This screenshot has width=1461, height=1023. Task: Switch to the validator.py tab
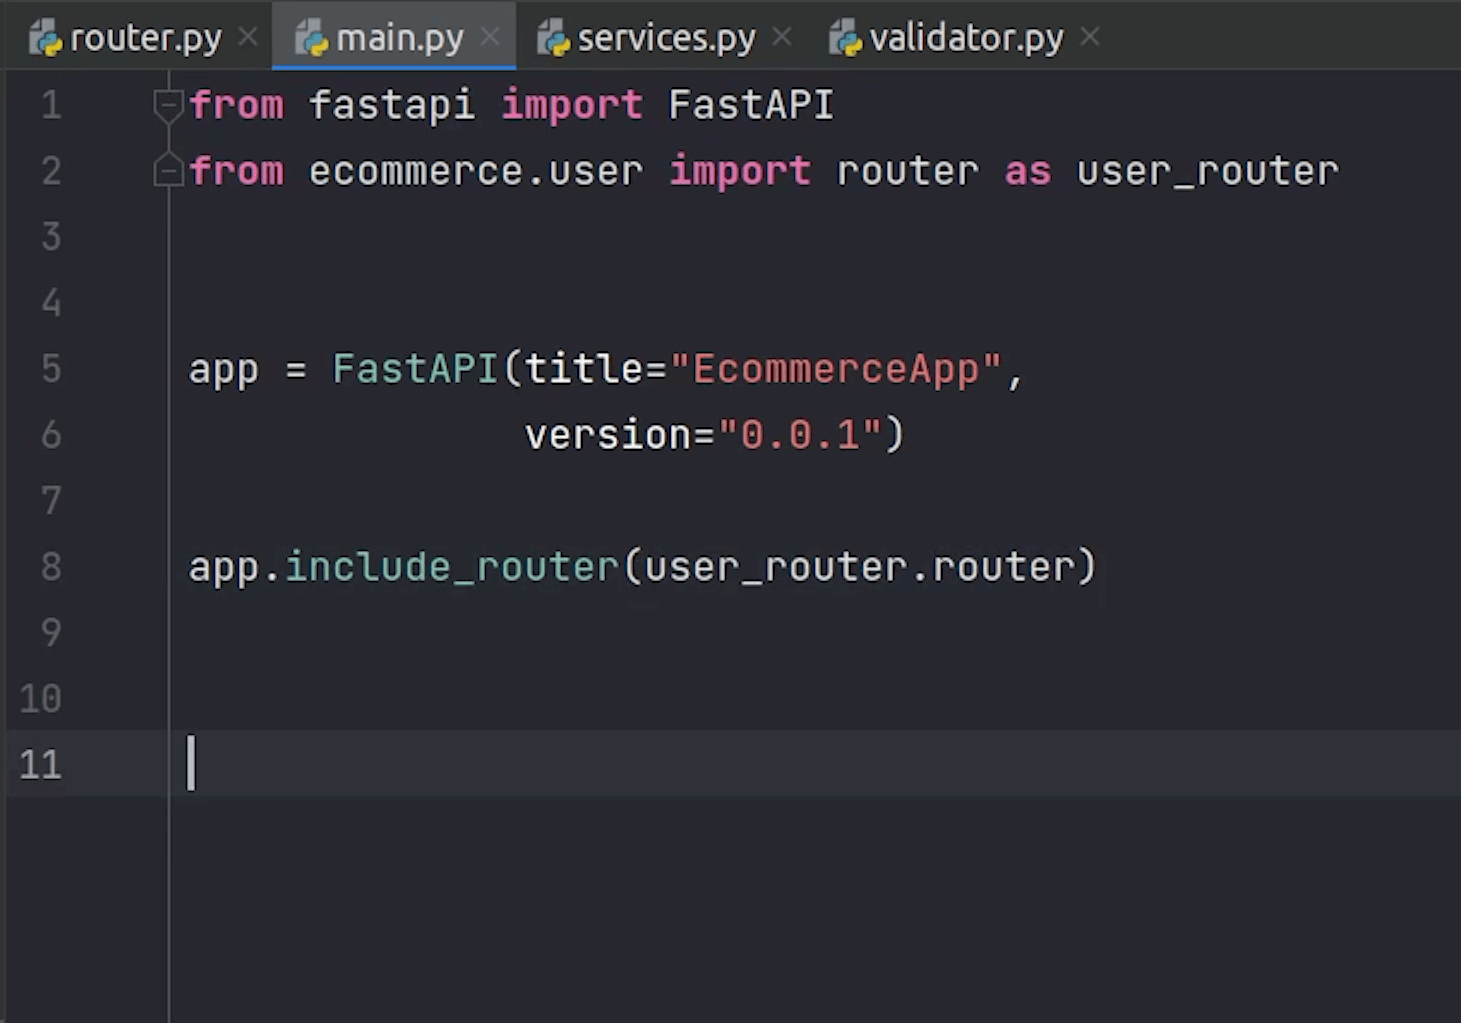pos(966,38)
